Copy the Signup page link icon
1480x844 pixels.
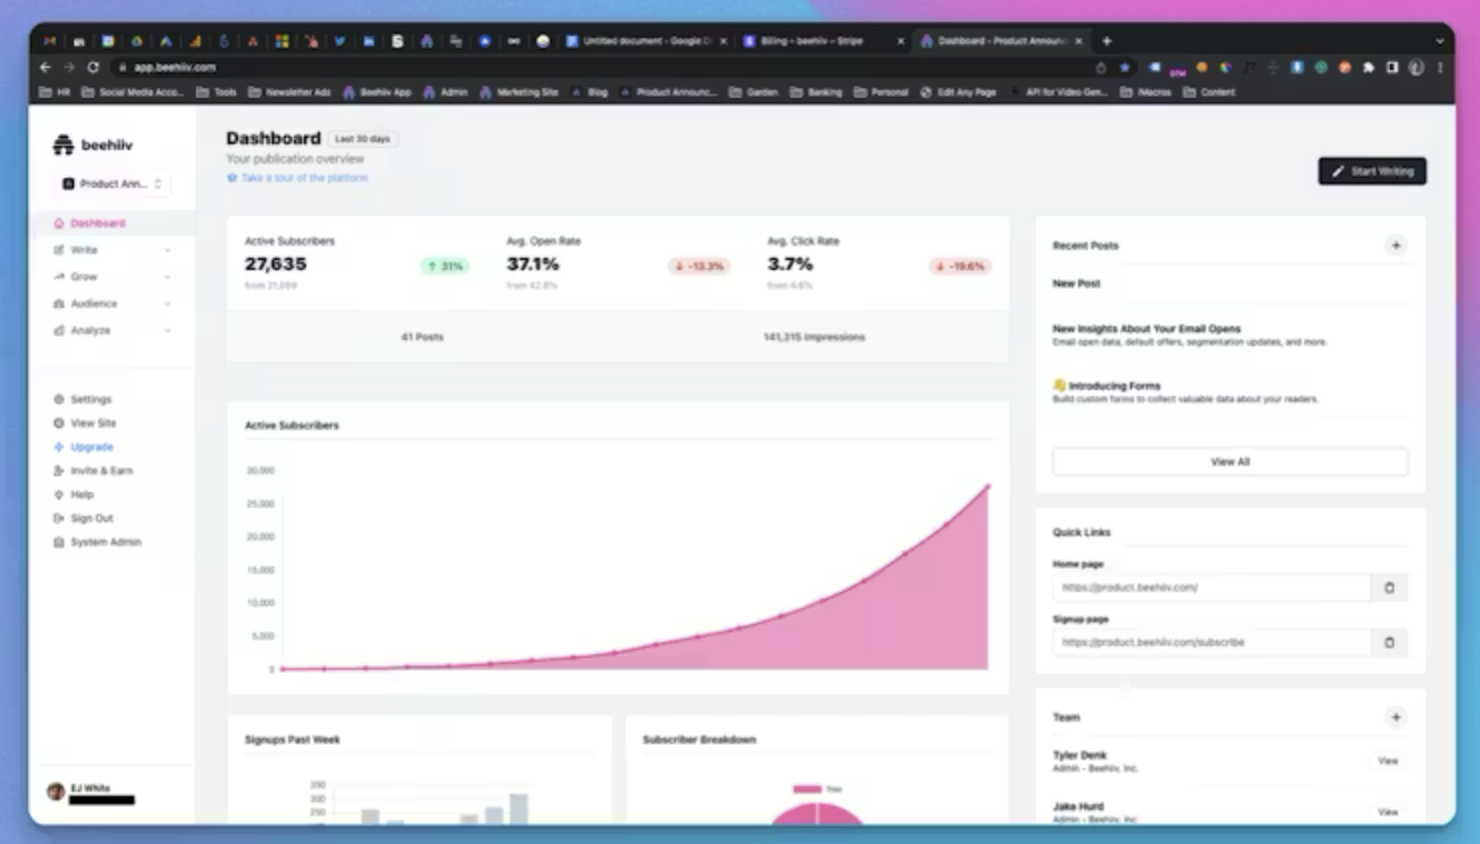(1389, 643)
